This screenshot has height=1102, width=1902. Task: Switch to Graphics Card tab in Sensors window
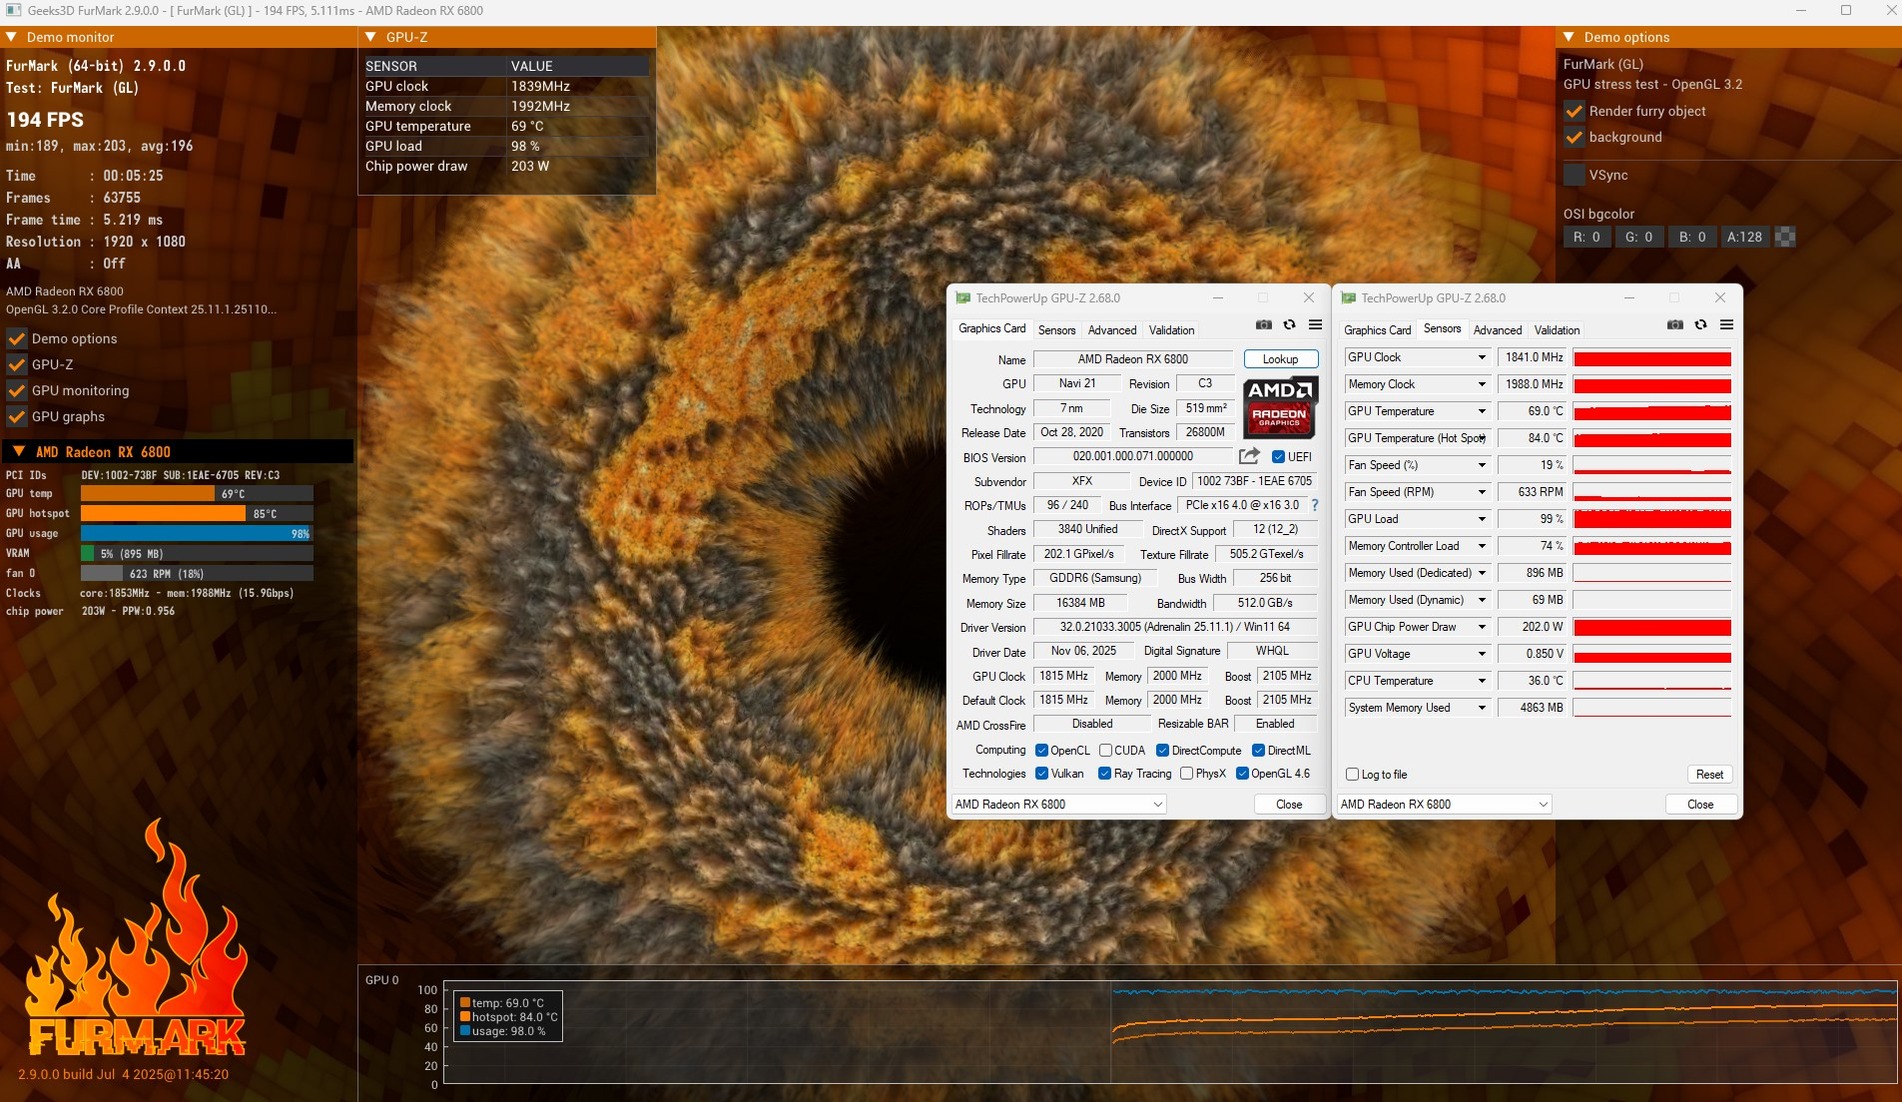[1377, 330]
